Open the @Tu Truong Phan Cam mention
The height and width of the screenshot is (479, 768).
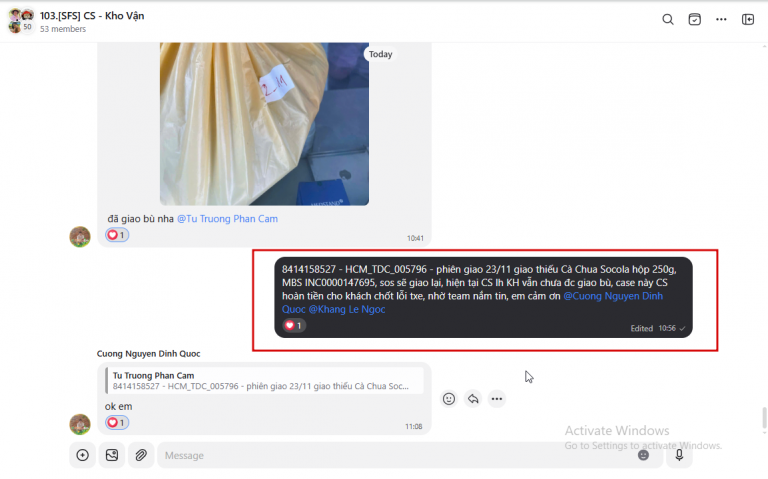(x=227, y=219)
